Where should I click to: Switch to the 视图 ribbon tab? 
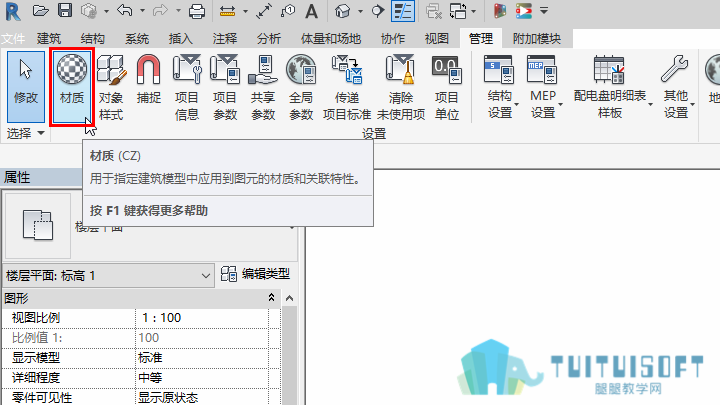(x=437, y=39)
